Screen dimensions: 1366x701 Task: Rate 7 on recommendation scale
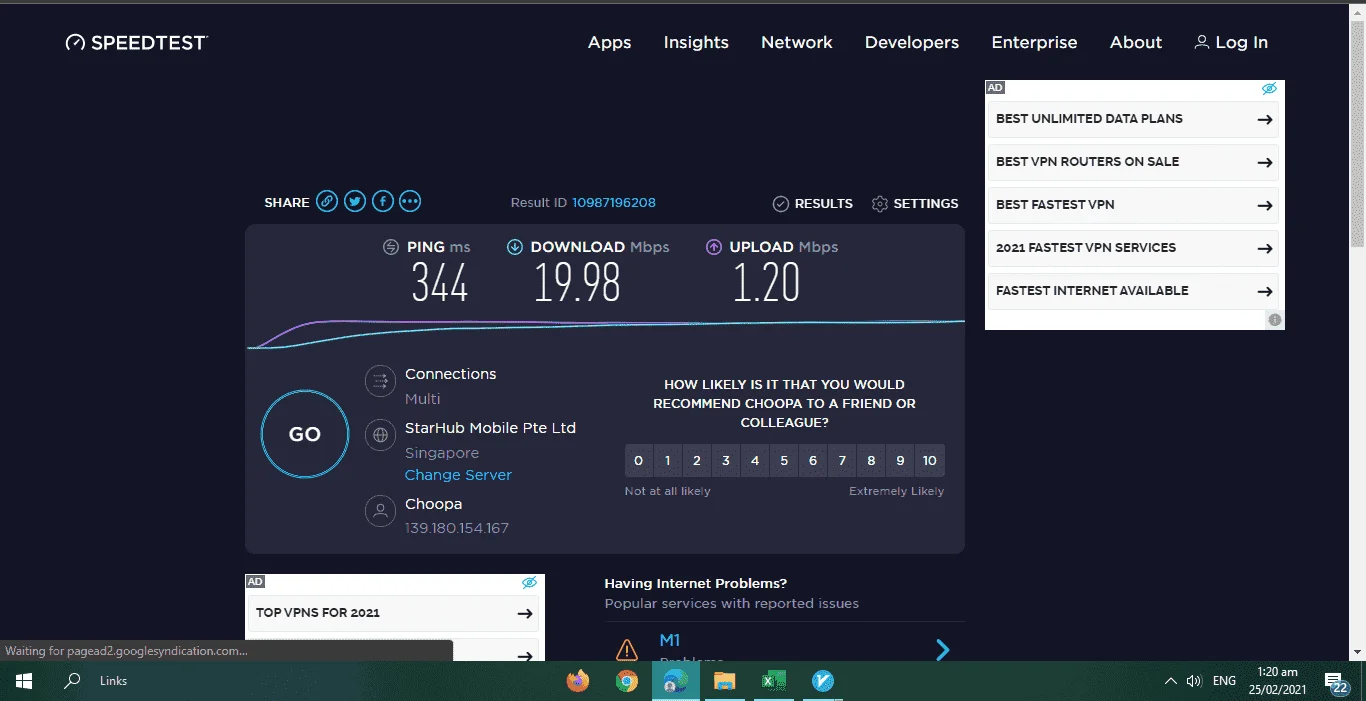842,461
